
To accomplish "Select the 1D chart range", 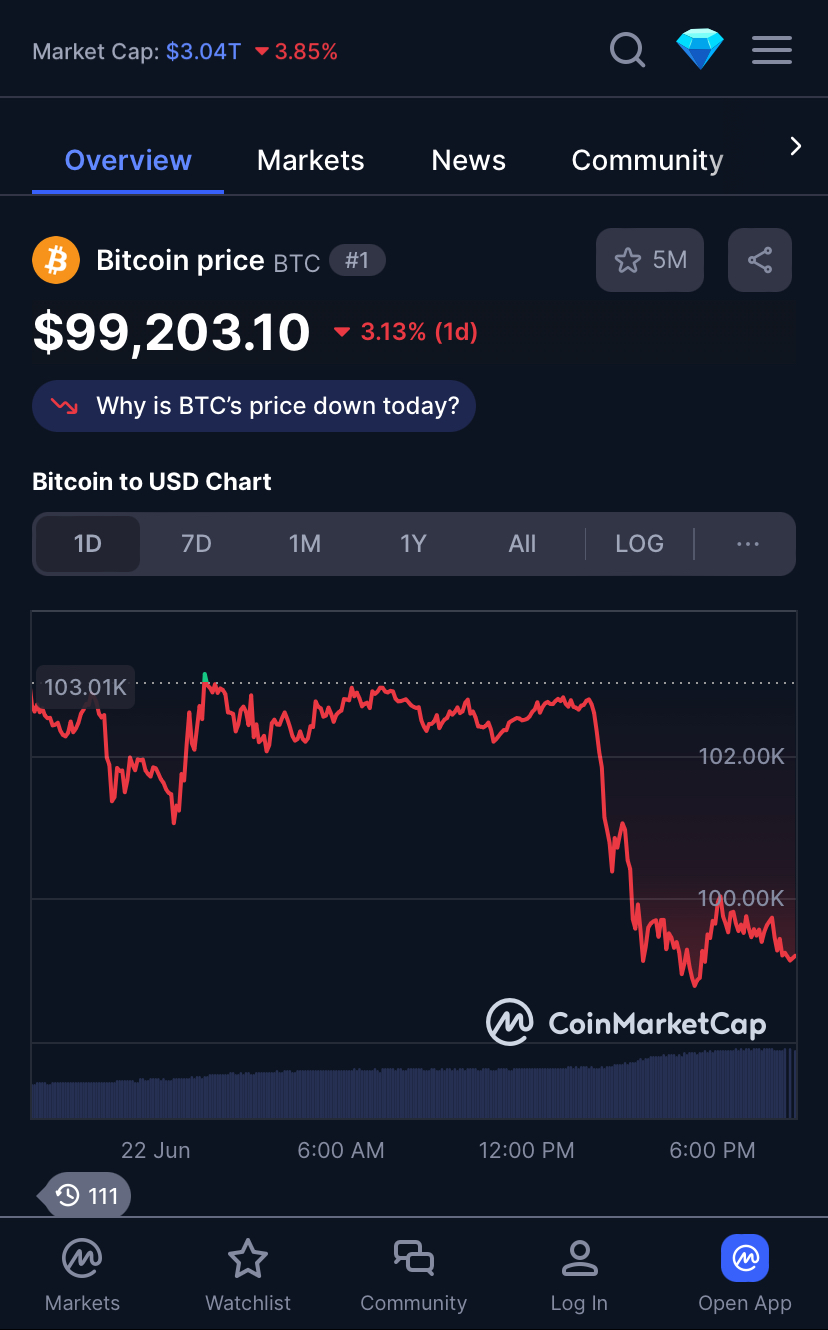I will tap(88, 544).
